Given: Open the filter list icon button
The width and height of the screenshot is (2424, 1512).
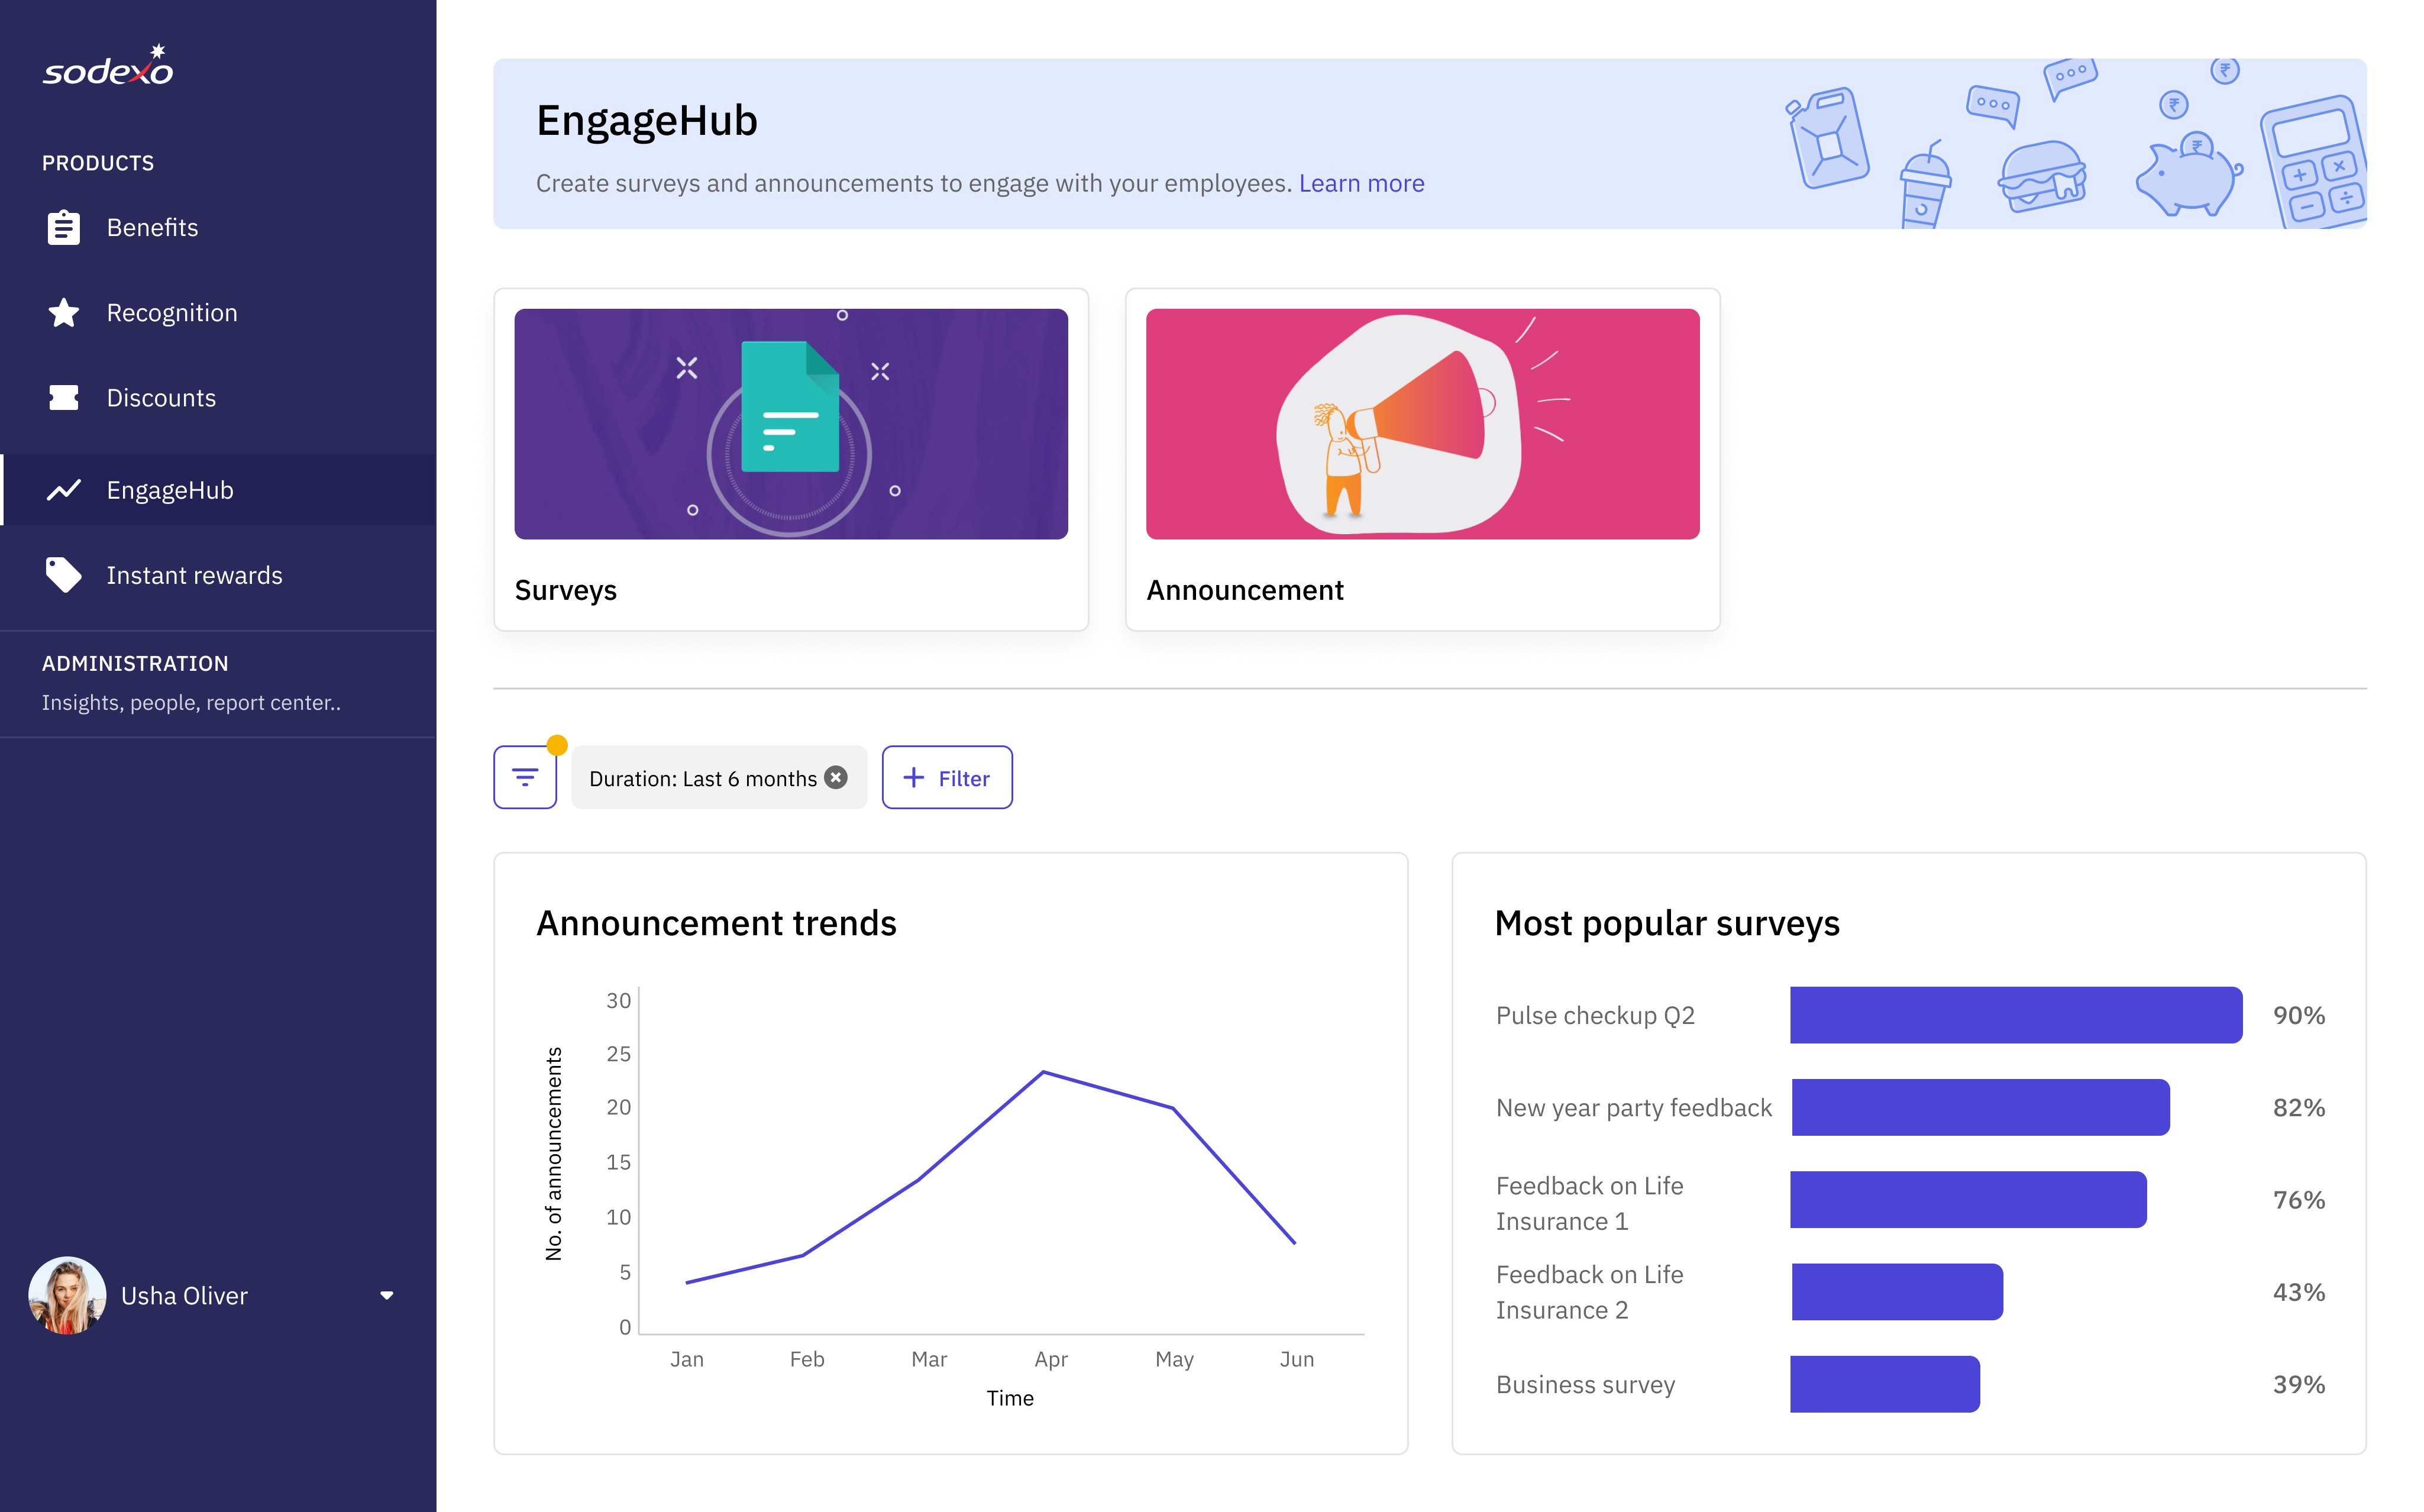Looking at the screenshot, I should pyautogui.click(x=525, y=777).
